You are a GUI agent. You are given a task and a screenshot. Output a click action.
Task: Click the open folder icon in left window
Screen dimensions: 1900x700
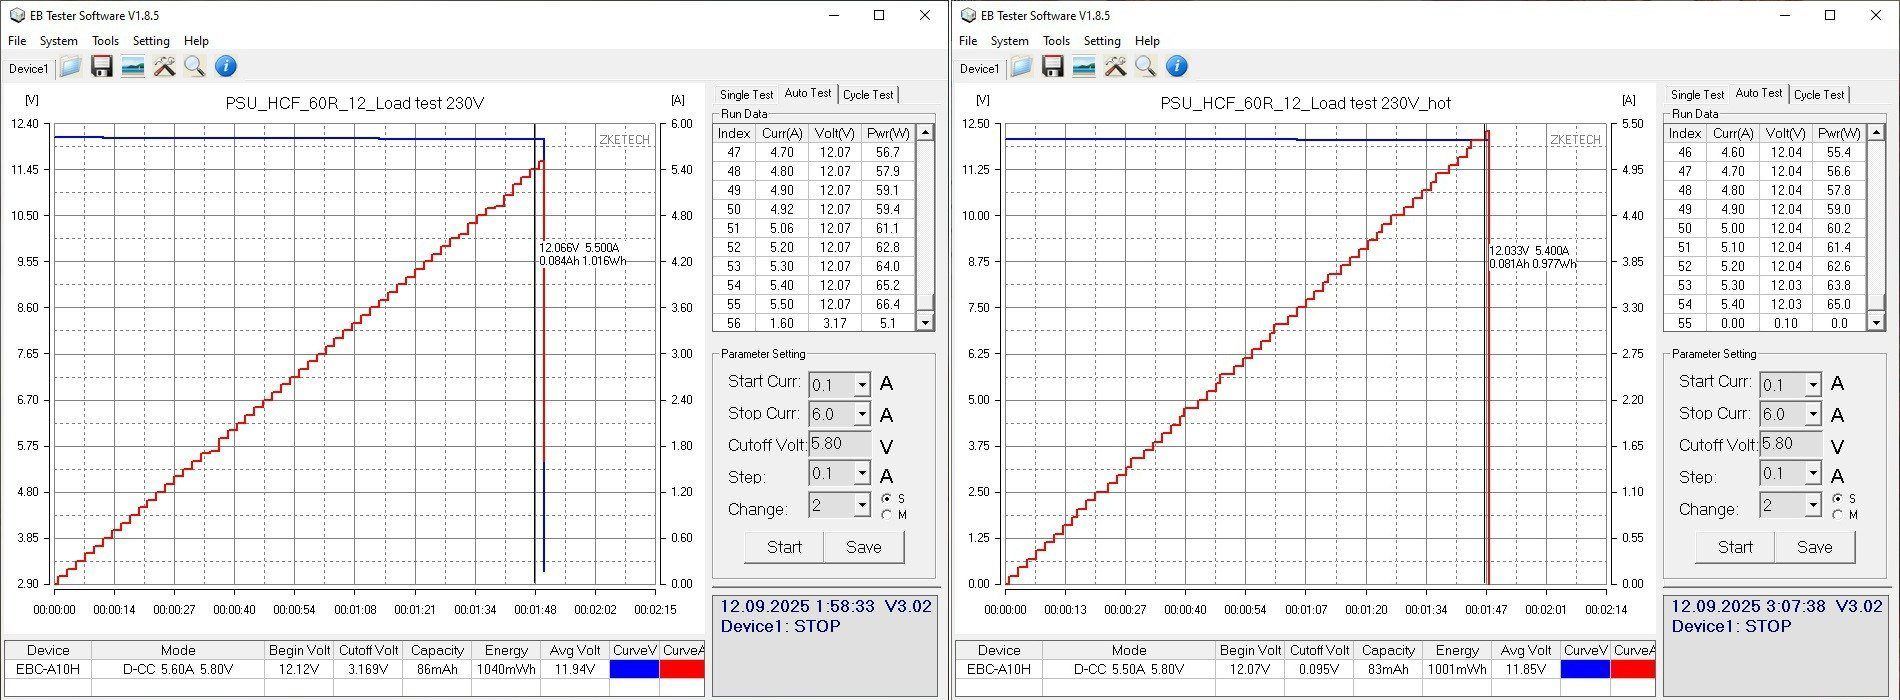tap(70, 67)
